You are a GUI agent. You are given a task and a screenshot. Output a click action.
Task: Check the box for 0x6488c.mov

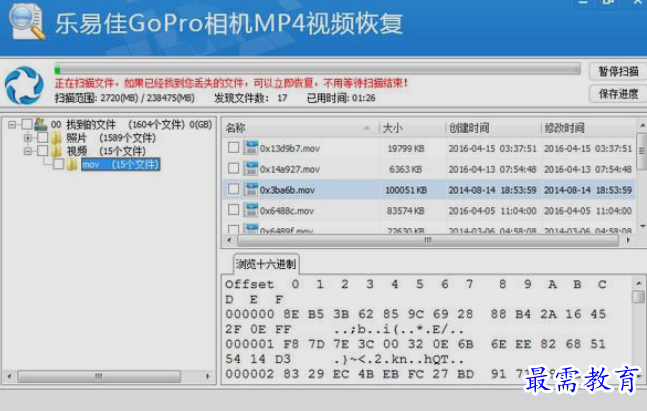233,210
